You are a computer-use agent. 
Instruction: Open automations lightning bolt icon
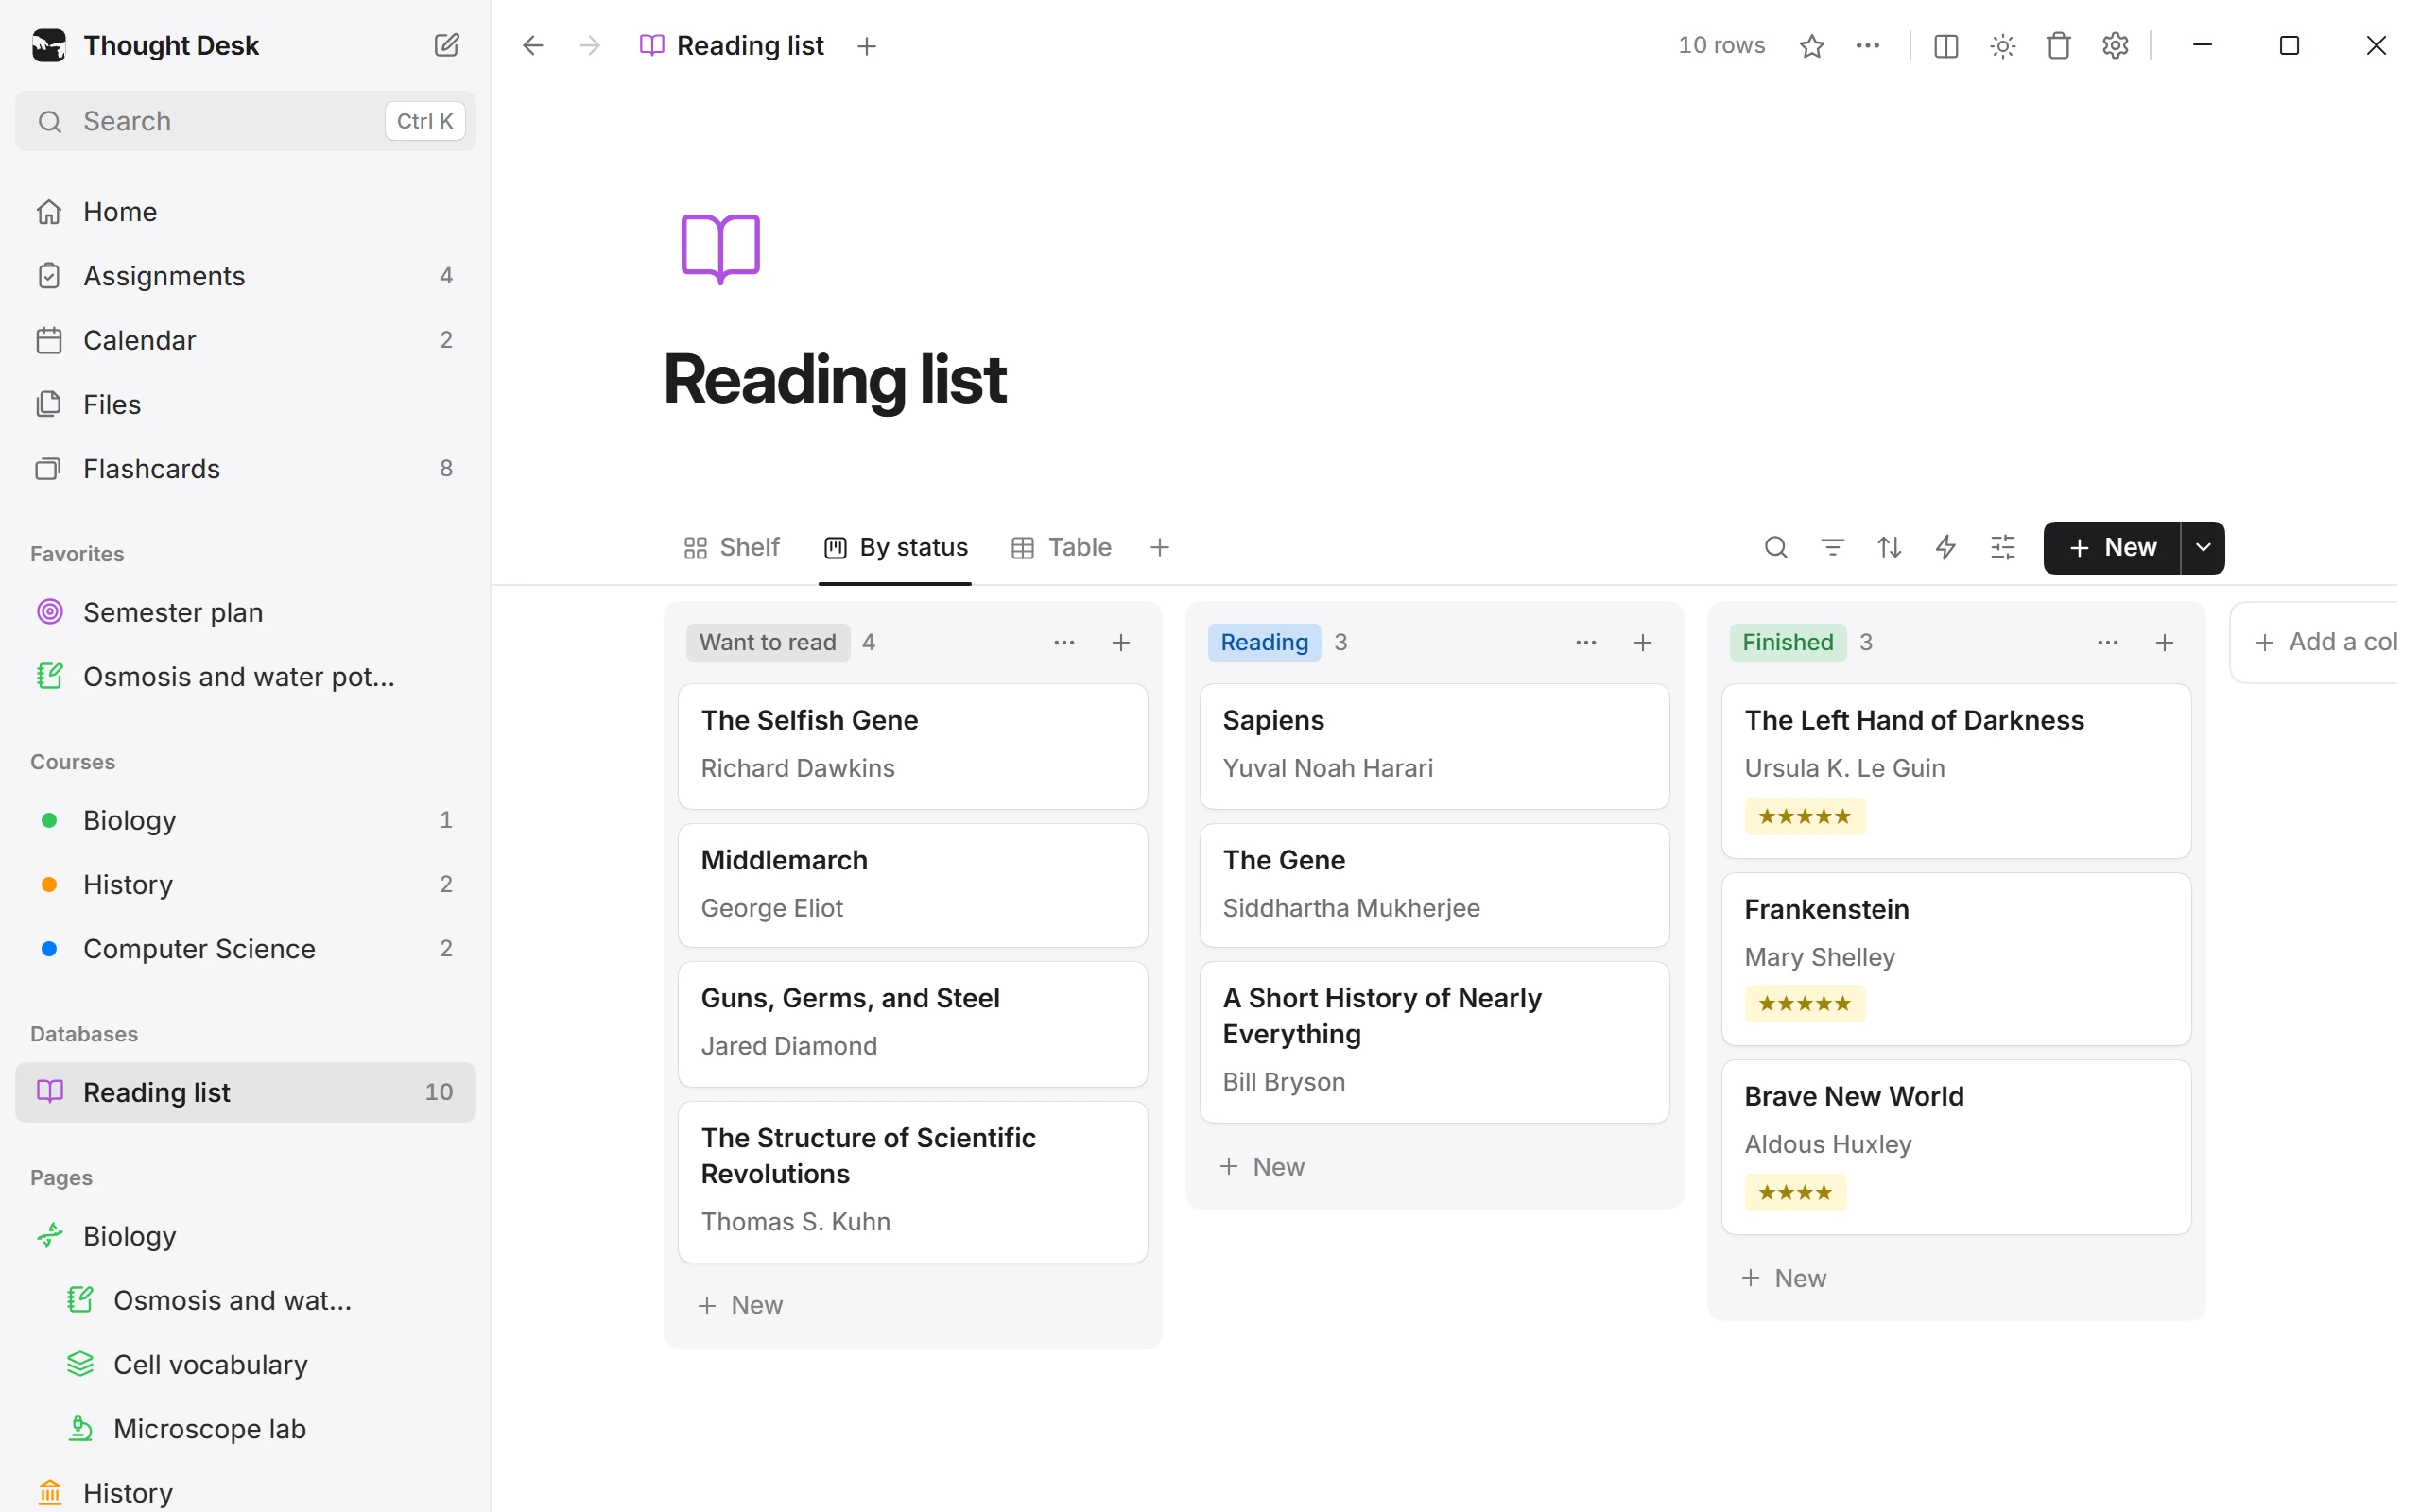tap(1945, 547)
